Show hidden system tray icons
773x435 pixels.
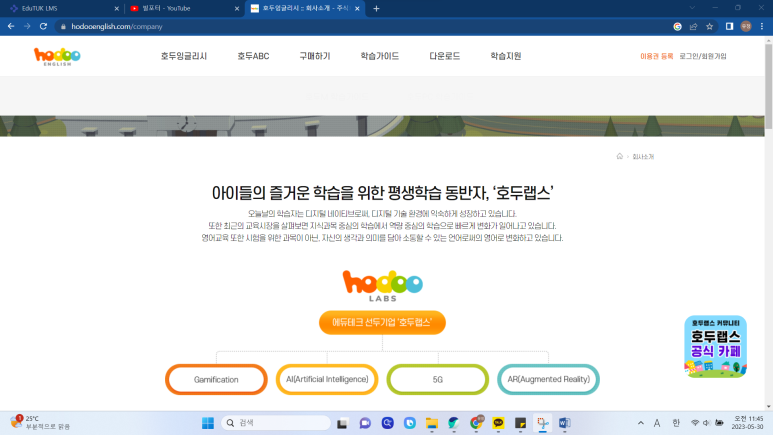tap(641, 423)
